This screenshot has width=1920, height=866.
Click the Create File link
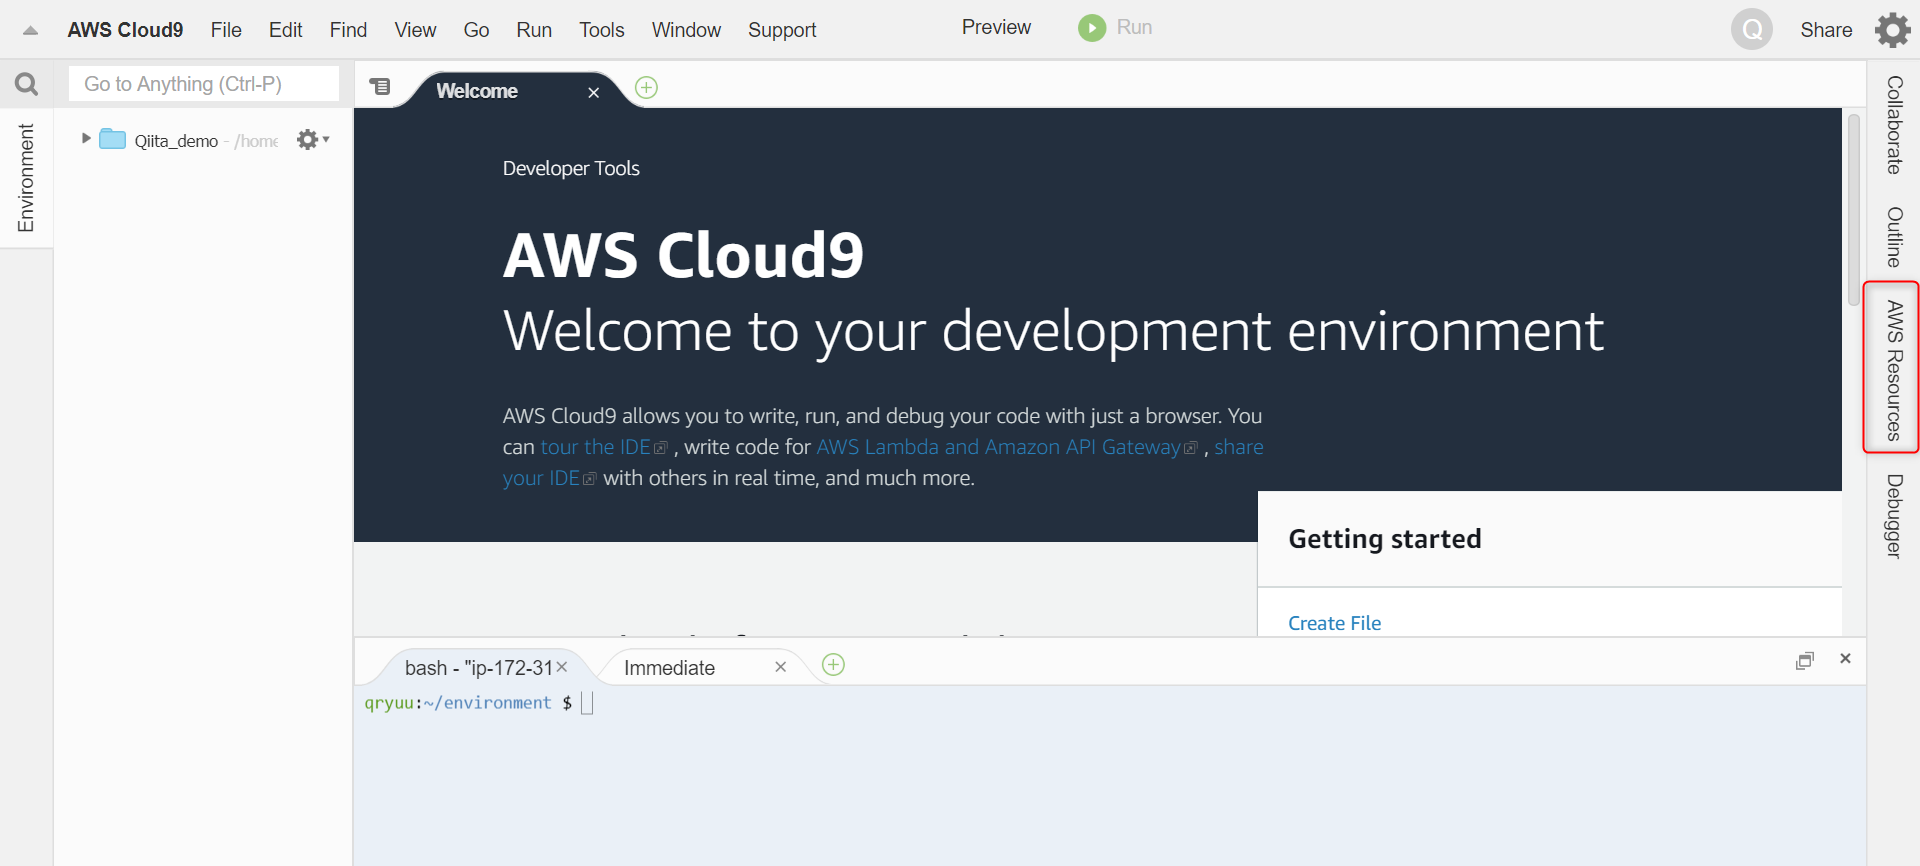click(x=1334, y=623)
